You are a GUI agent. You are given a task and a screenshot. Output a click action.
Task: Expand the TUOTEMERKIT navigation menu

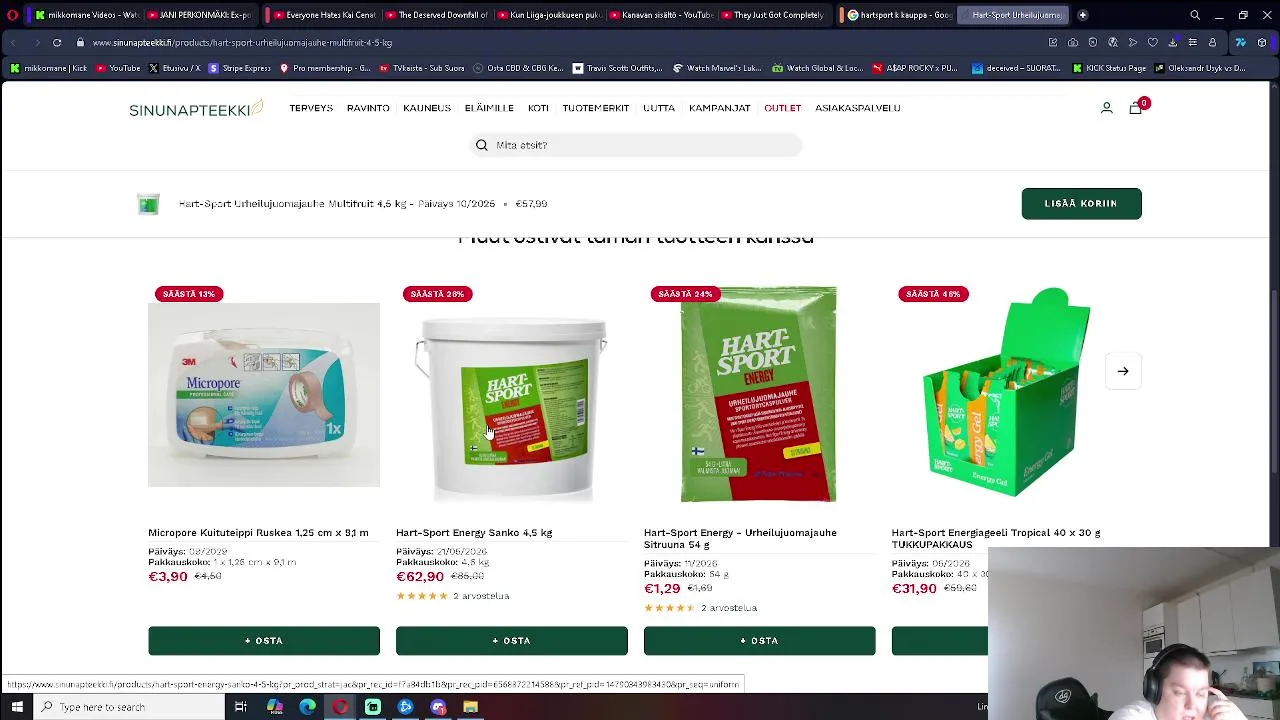point(595,108)
